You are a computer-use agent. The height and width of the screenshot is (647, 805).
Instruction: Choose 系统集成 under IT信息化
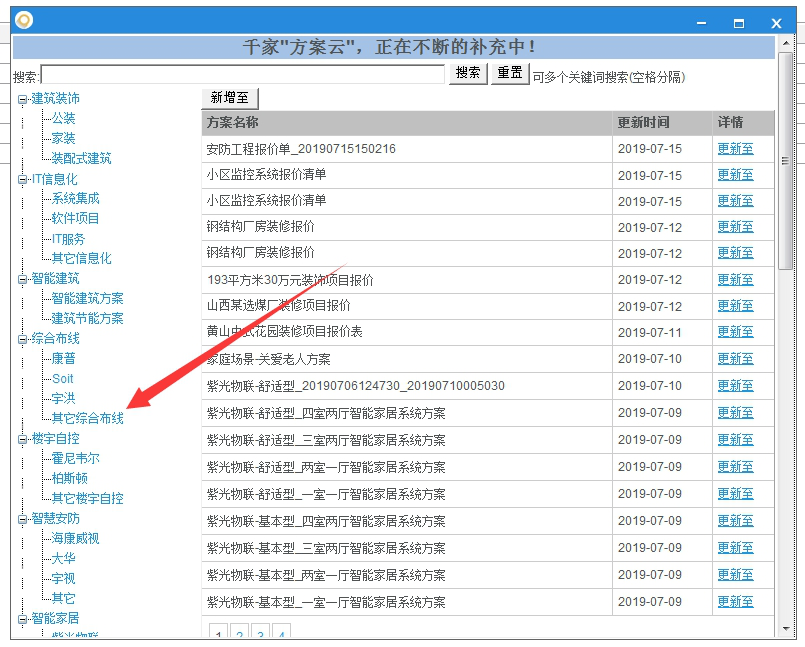coord(75,199)
